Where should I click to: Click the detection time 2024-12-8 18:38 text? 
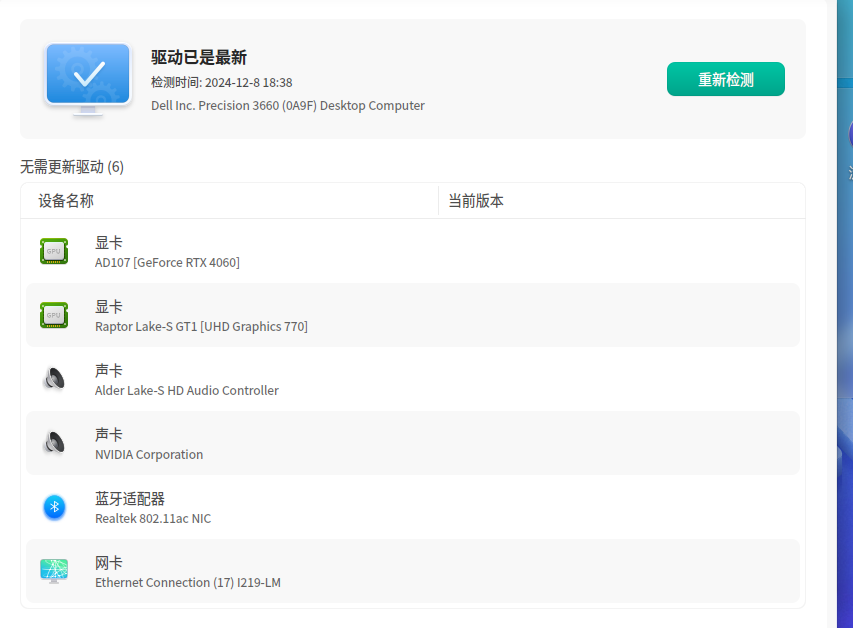[x=221, y=82]
